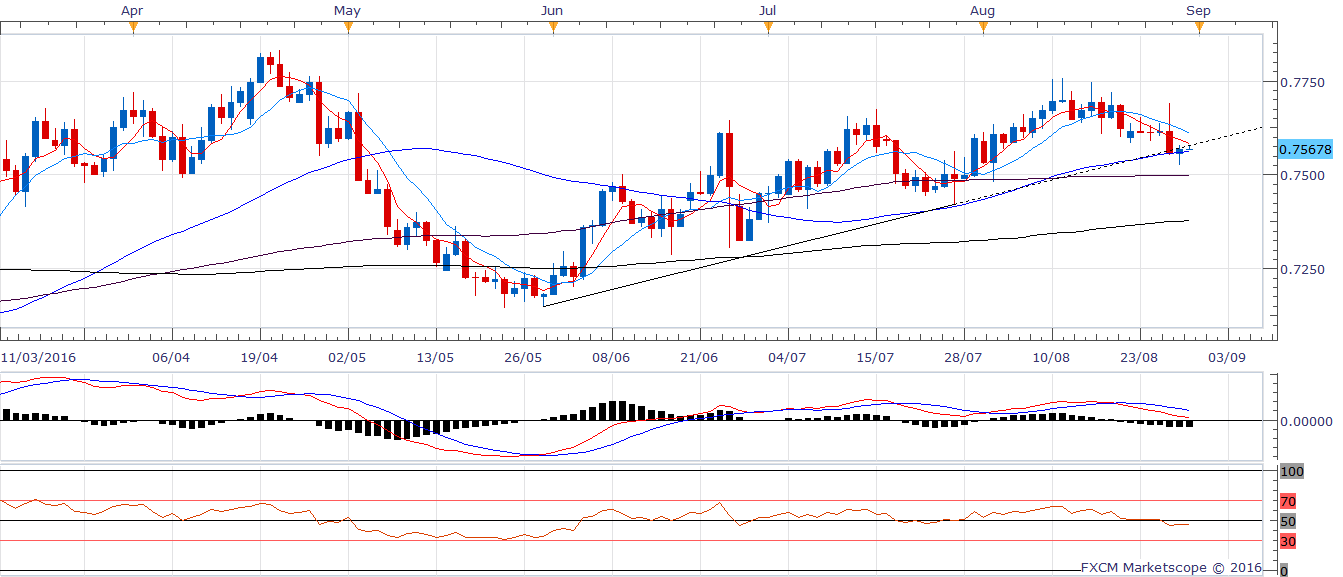The width and height of the screenshot is (1343, 577).
Task: Click the RSI 0 level label
Action: pyautogui.click(x=1284, y=570)
